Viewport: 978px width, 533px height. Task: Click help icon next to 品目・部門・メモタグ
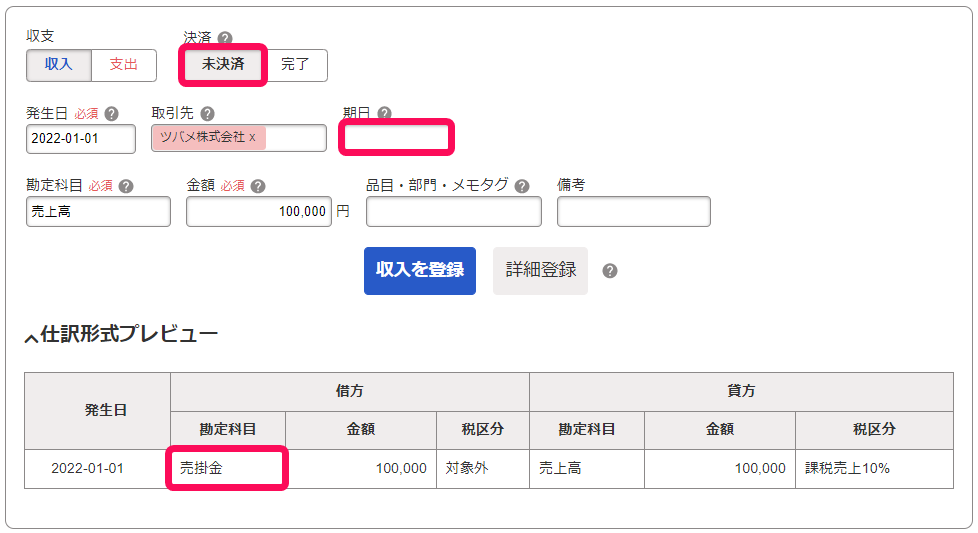click(x=522, y=186)
